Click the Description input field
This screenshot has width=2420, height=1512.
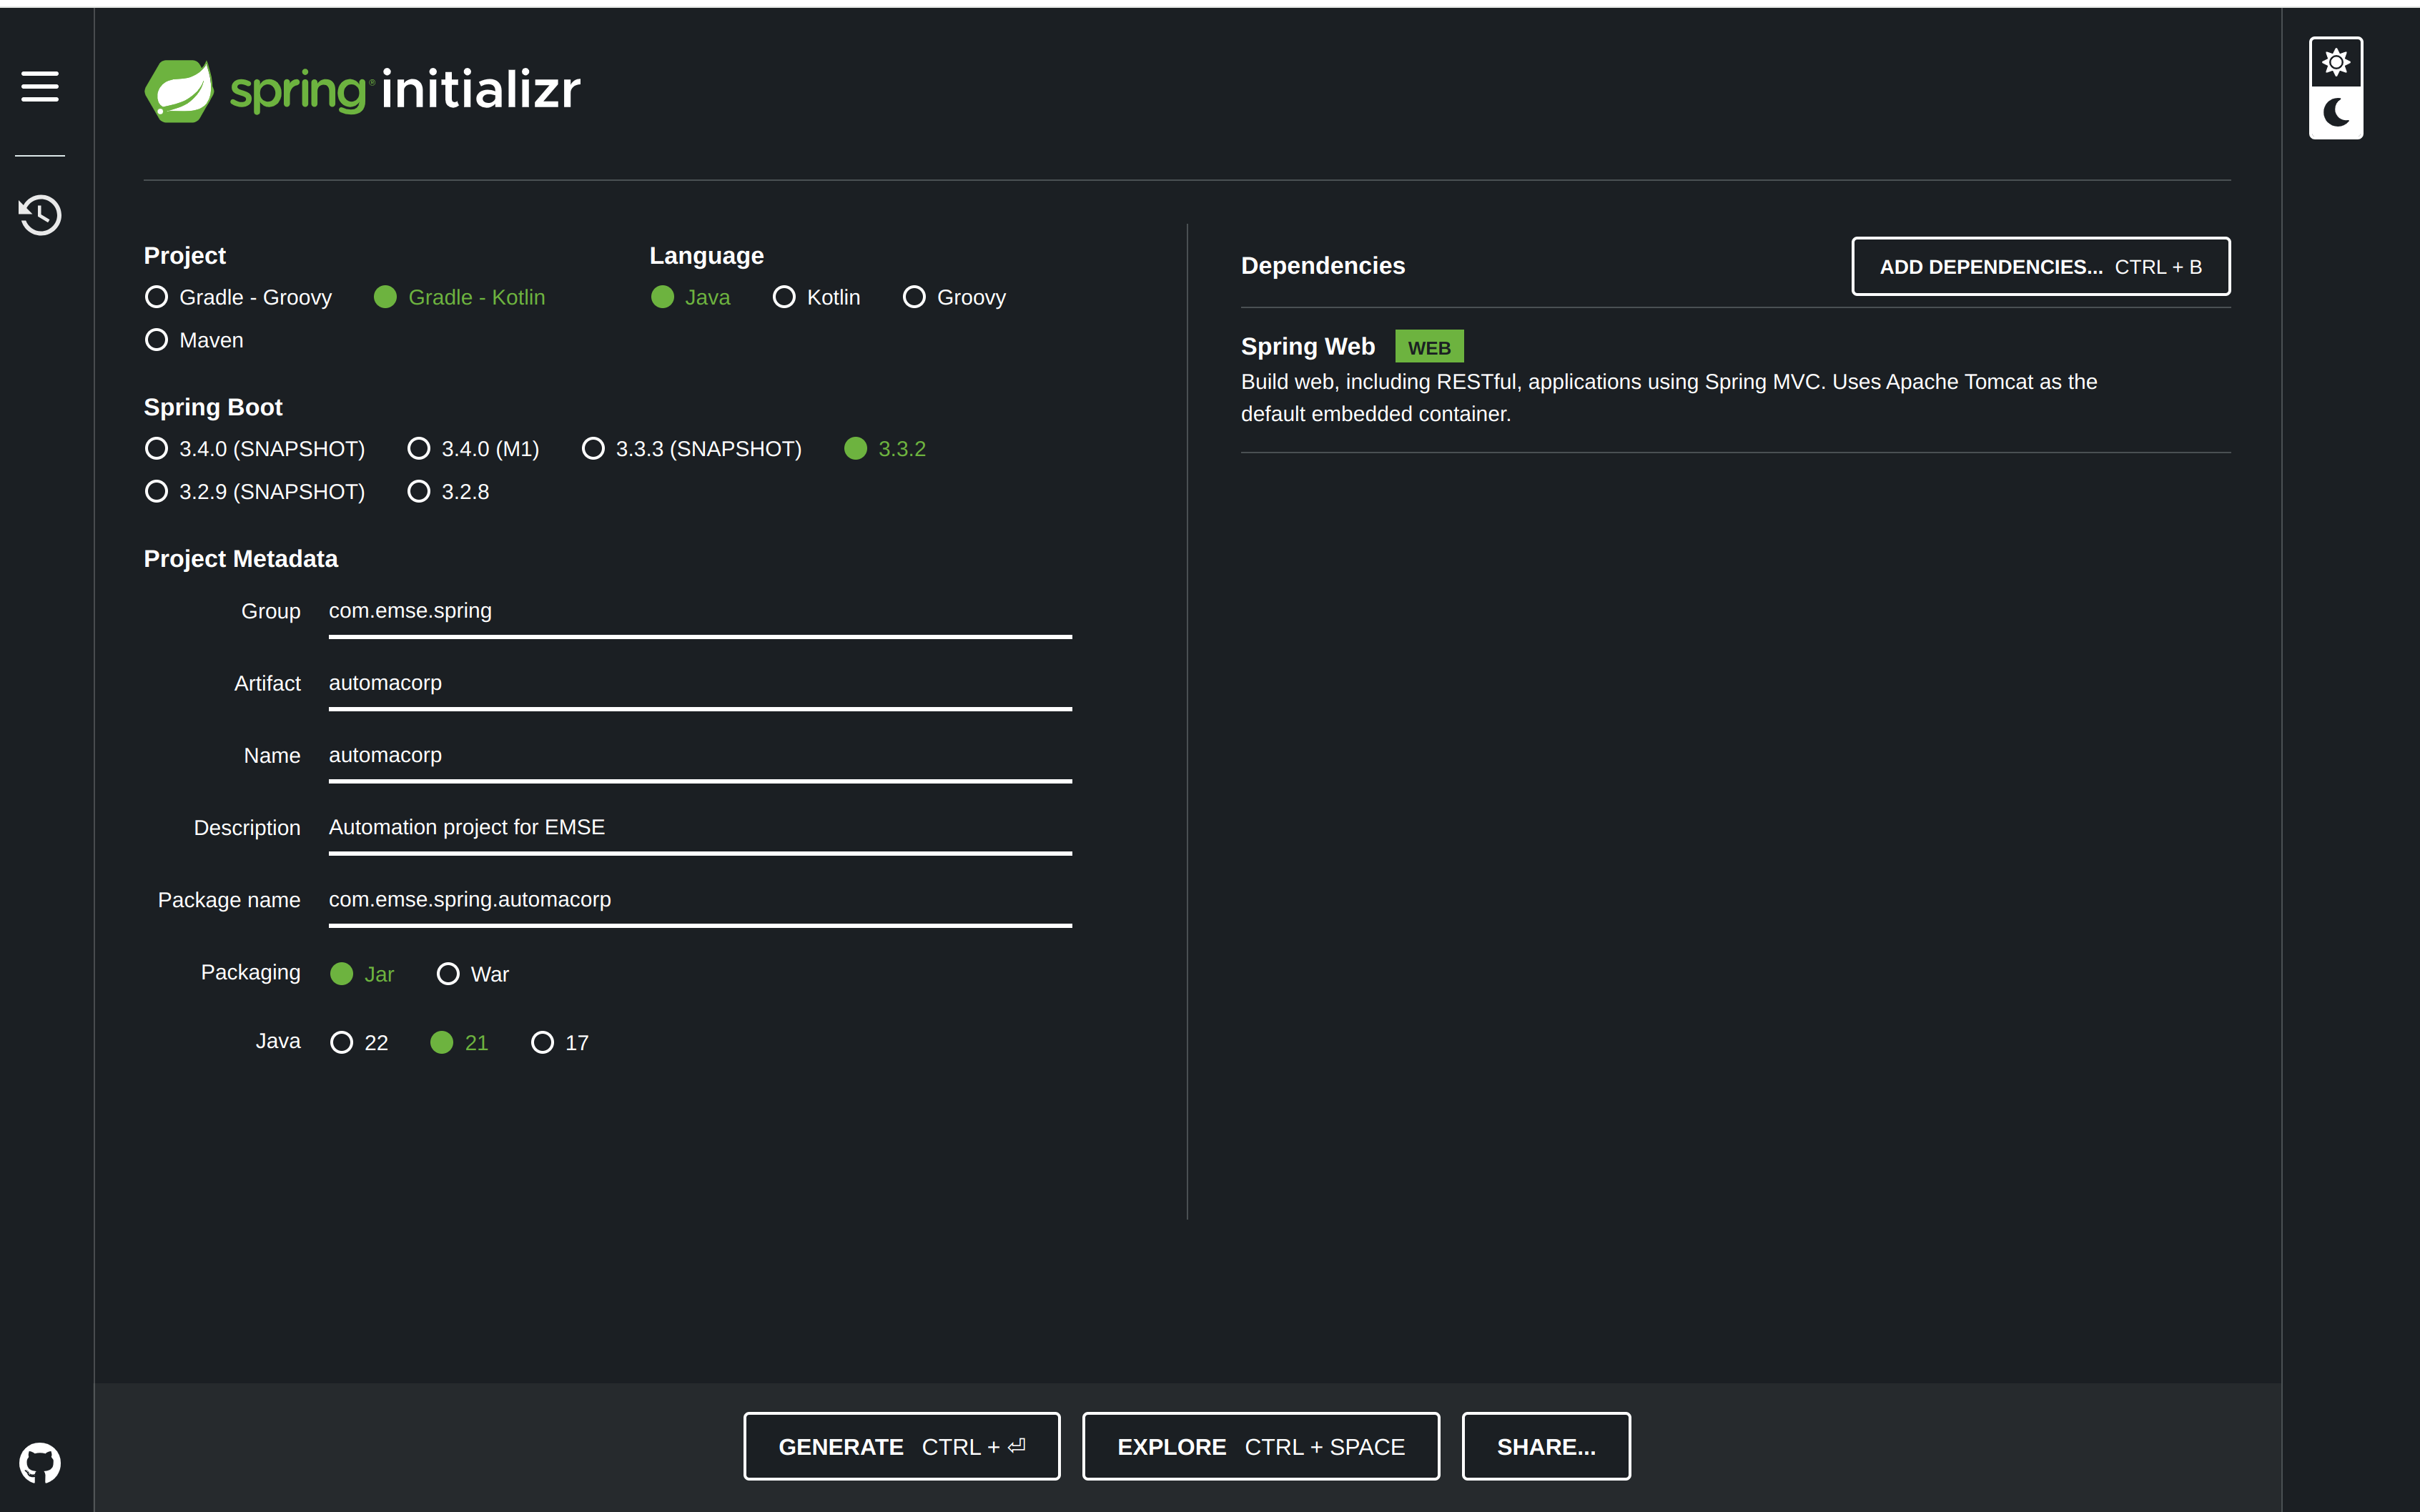[700, 828]
